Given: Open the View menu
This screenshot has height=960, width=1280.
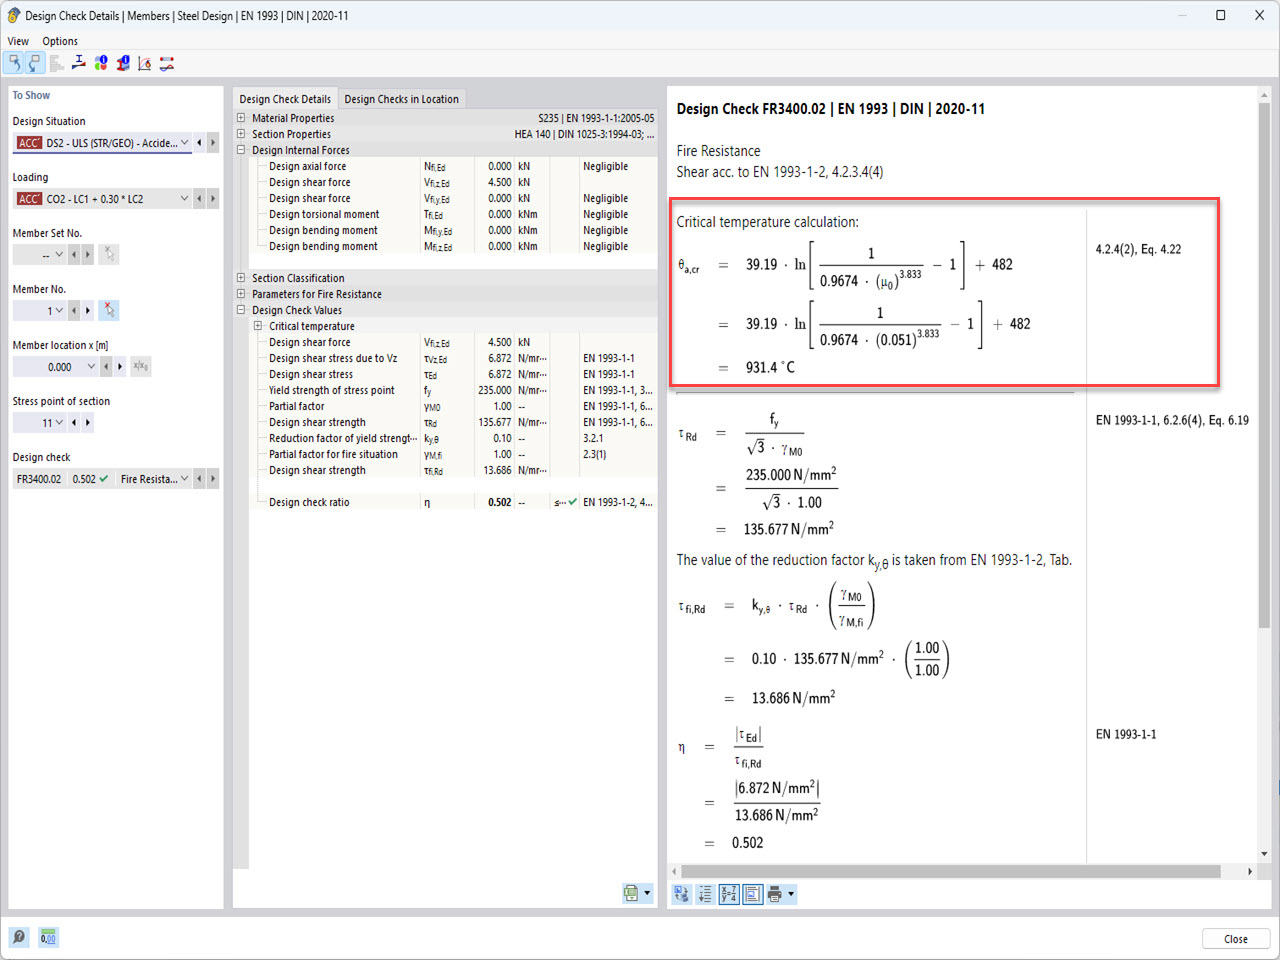Looking at the screenshot, I should [17, 41].
